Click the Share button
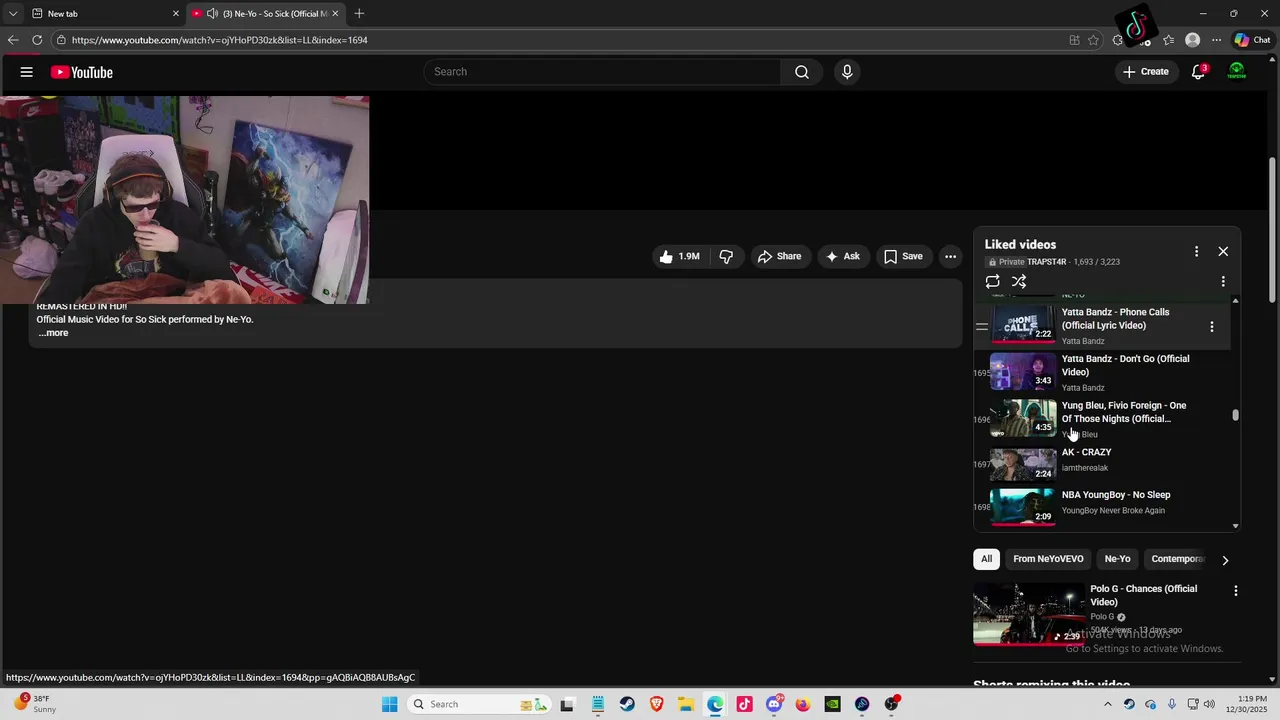Image resolution: width=1280 pixels, height=720 pixels. [779, 256]
